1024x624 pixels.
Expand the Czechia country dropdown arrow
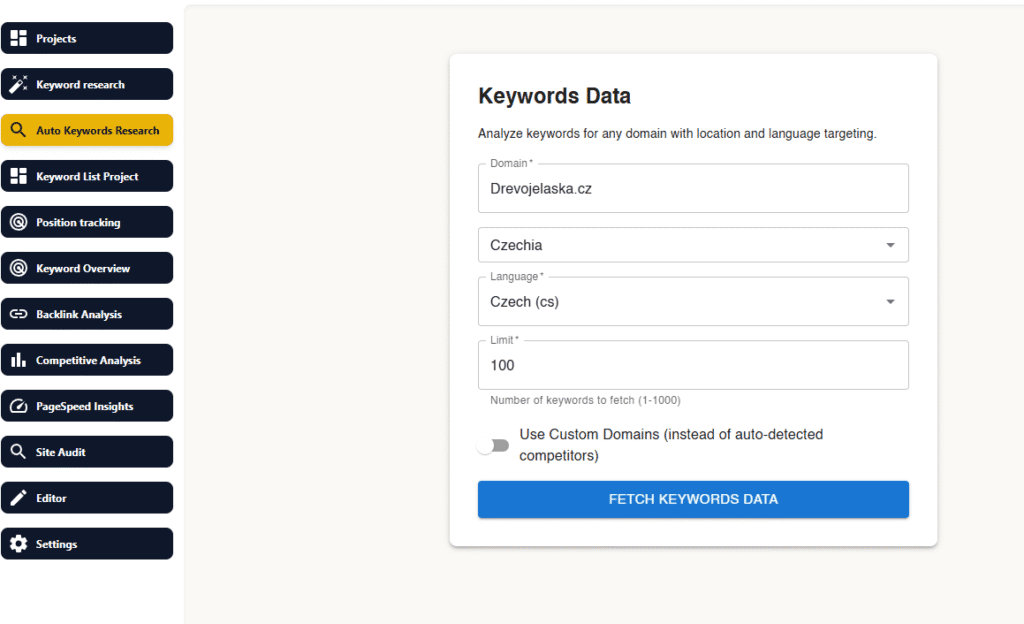(890, 245)
